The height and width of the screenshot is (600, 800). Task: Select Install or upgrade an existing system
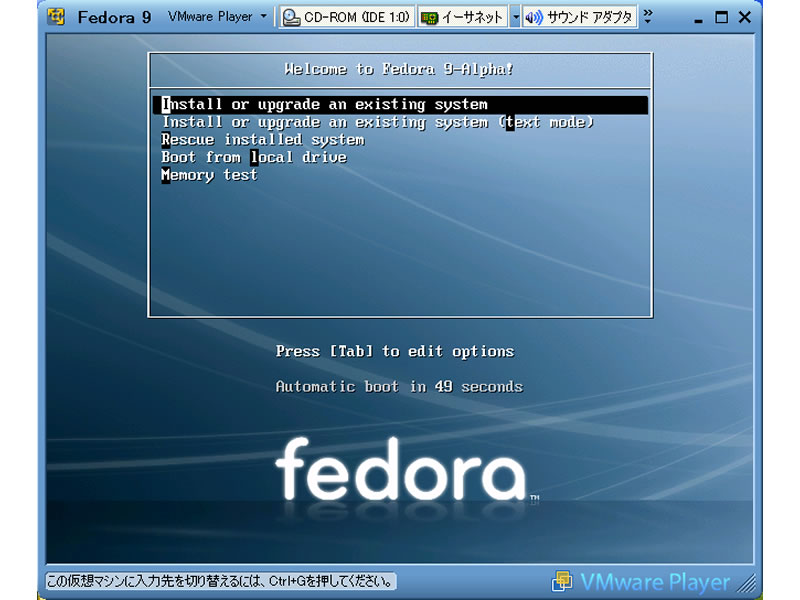pyautogui.click(x=324, y=104)
